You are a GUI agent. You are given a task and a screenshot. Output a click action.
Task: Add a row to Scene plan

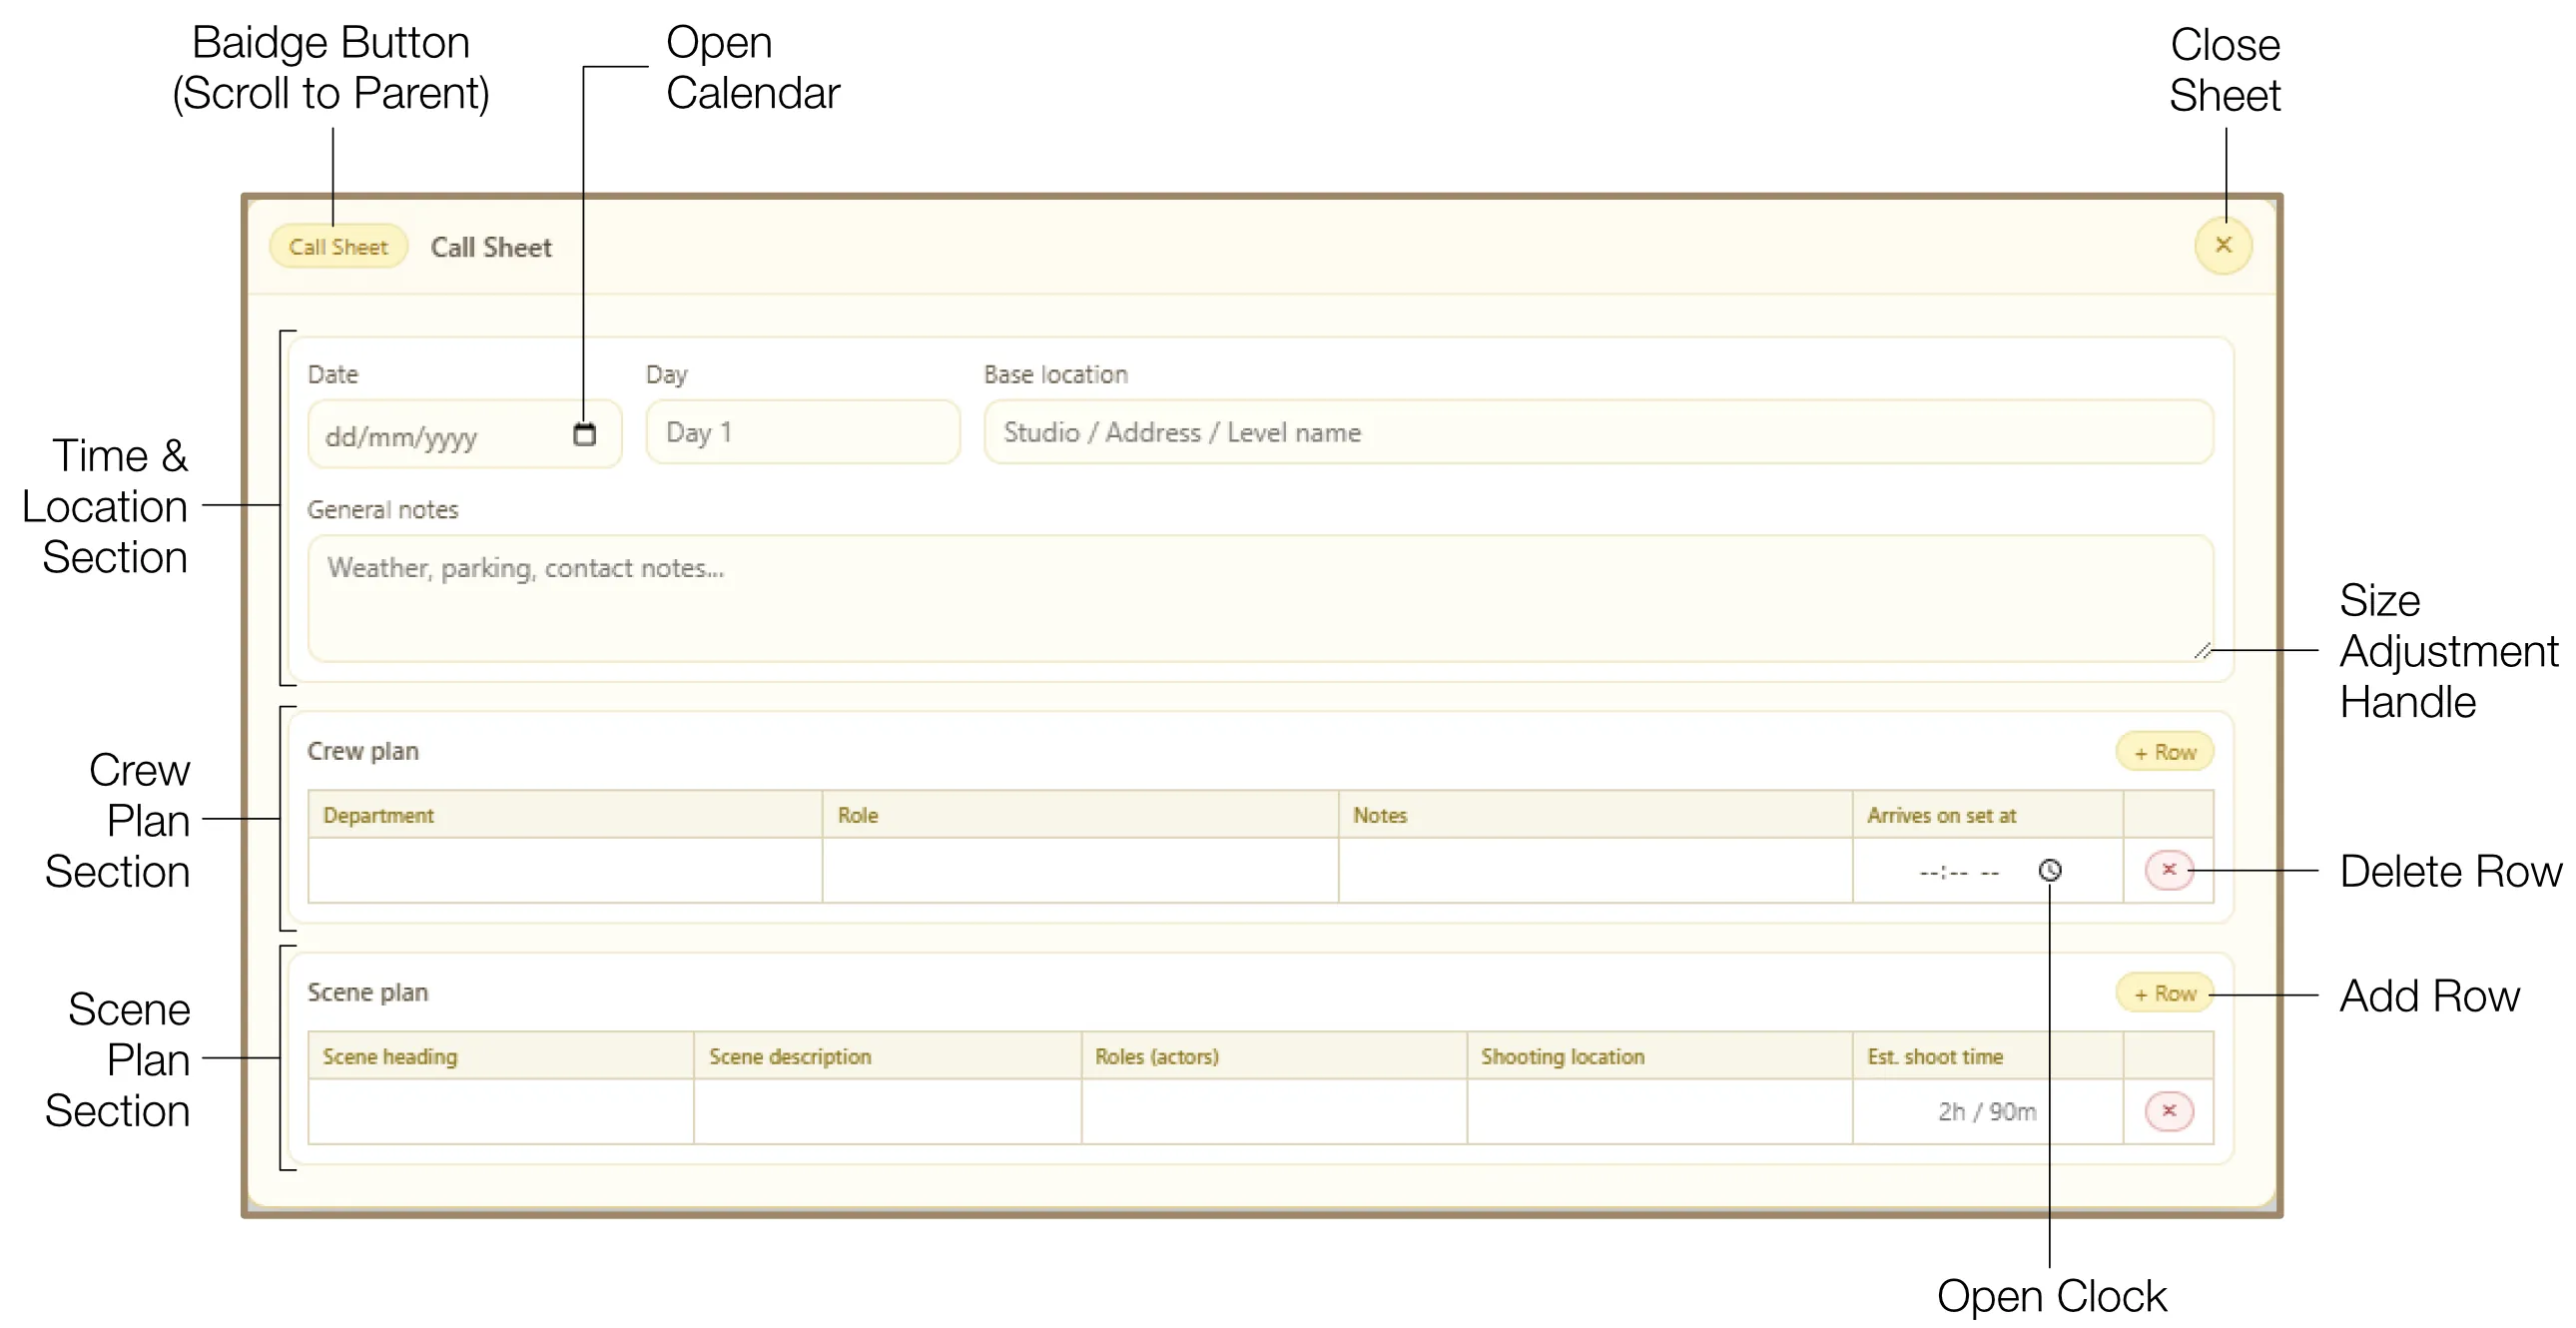(2165, 993)
